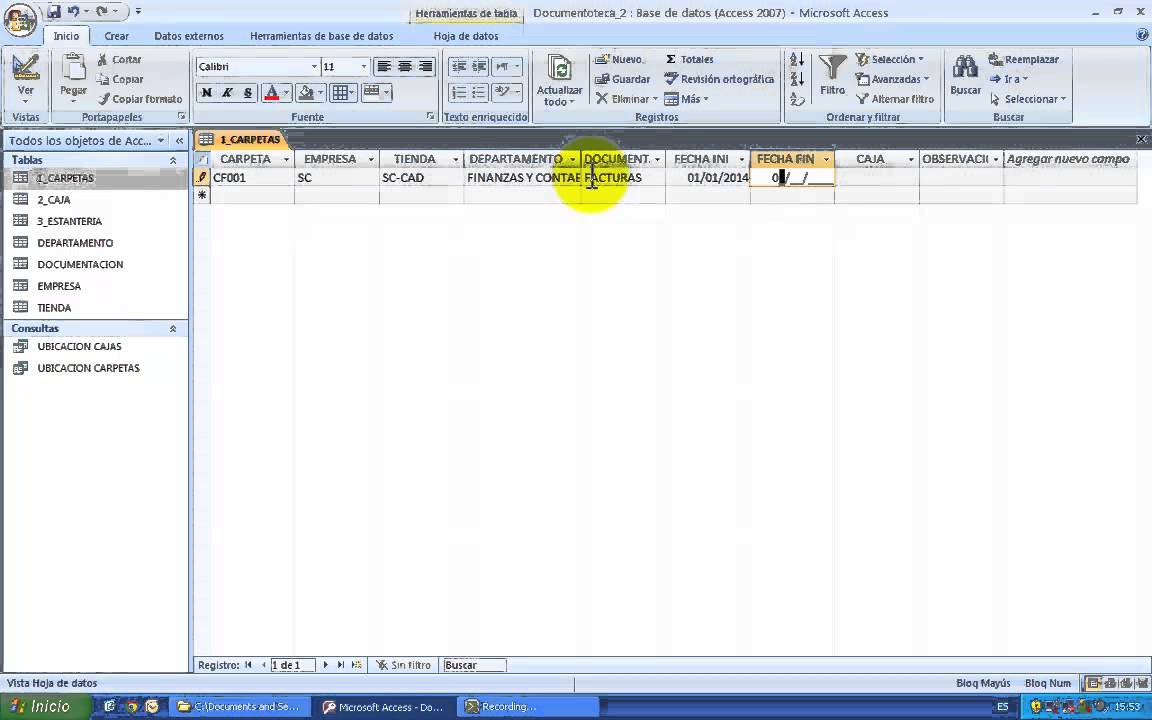Toggle the Totales row
Image resolution: width=1152 pixels, height=720 pixels.
tap(689, 59)
